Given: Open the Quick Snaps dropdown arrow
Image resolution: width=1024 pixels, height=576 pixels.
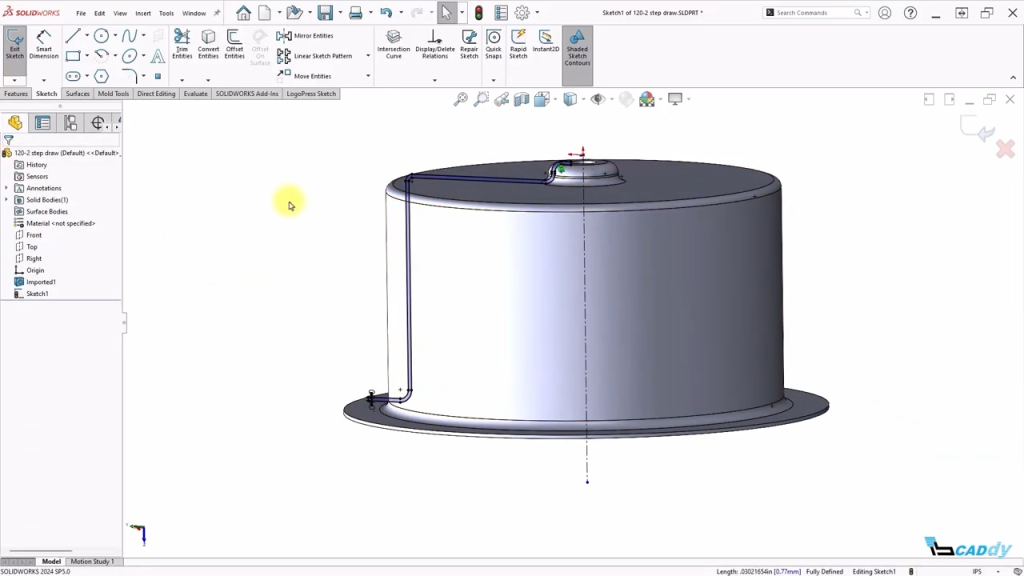Looking at the screenshot, I should [x=493, y=80].
